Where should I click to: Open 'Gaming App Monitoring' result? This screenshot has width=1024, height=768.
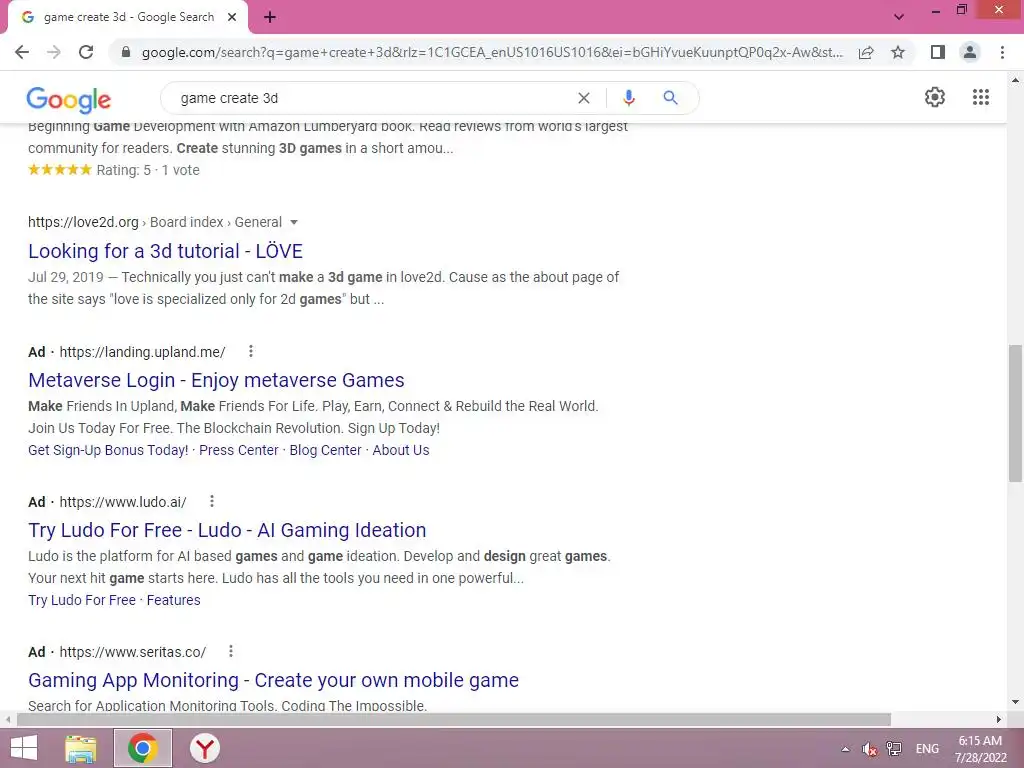[x=273, y=680]
